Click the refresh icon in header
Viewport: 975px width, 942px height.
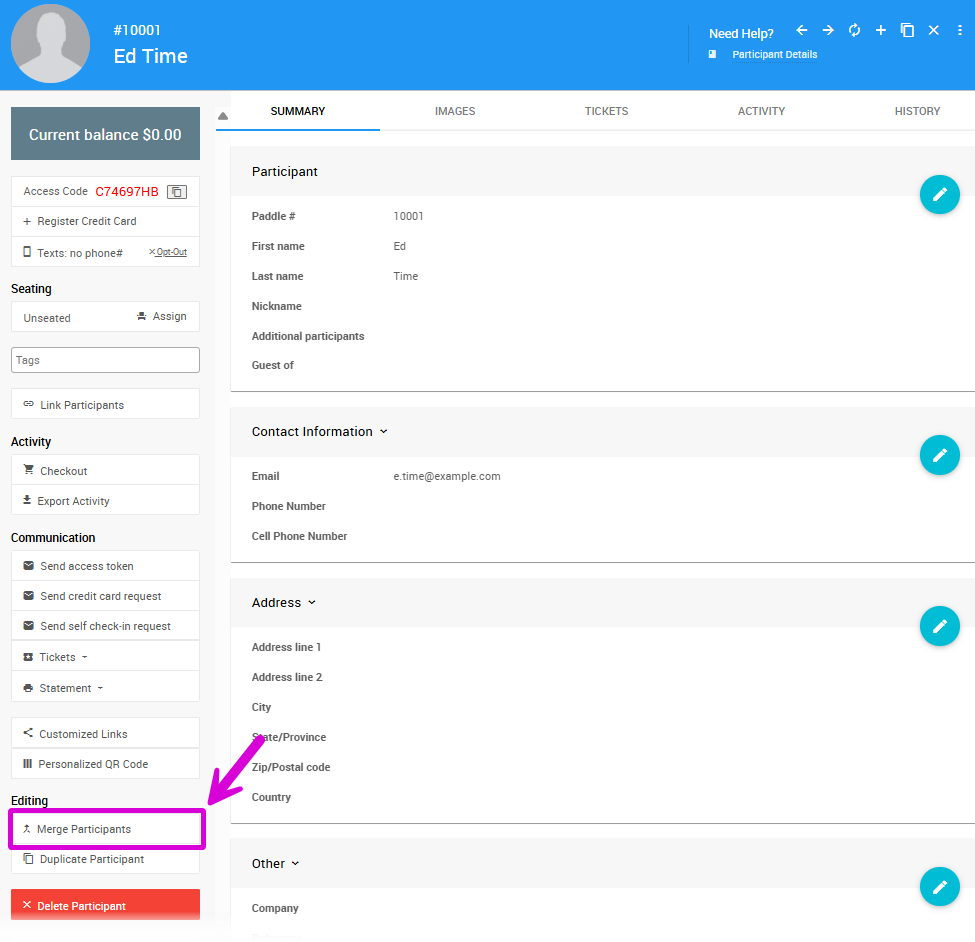pos(854,31)
